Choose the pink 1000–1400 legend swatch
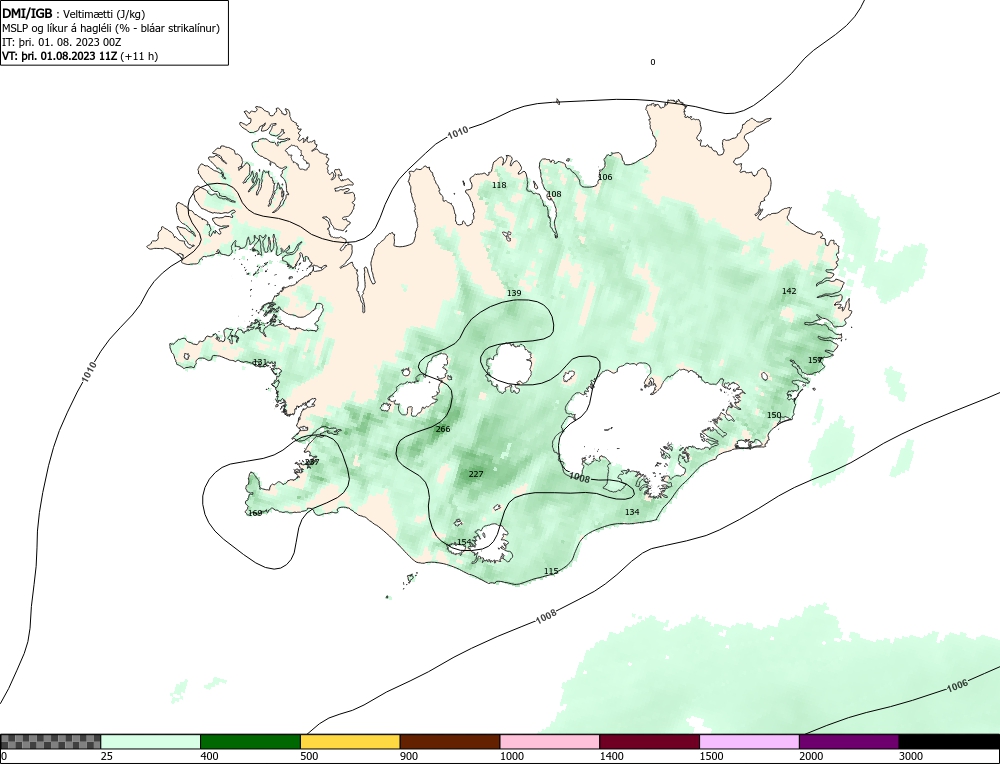 (x=550, y=741)
